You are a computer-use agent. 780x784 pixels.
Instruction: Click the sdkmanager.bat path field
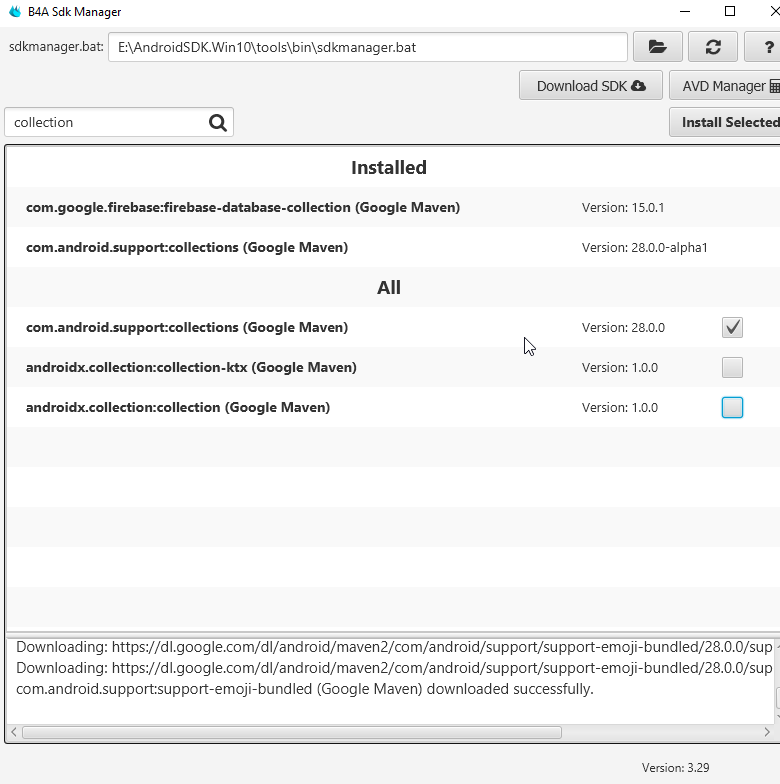pyautogui.click(x=368, y=47)
